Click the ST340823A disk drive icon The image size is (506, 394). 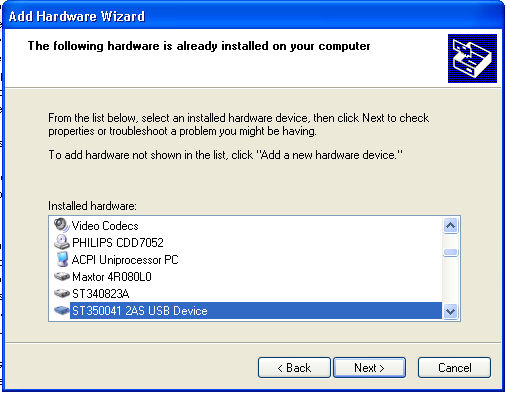tap(62, 293)
